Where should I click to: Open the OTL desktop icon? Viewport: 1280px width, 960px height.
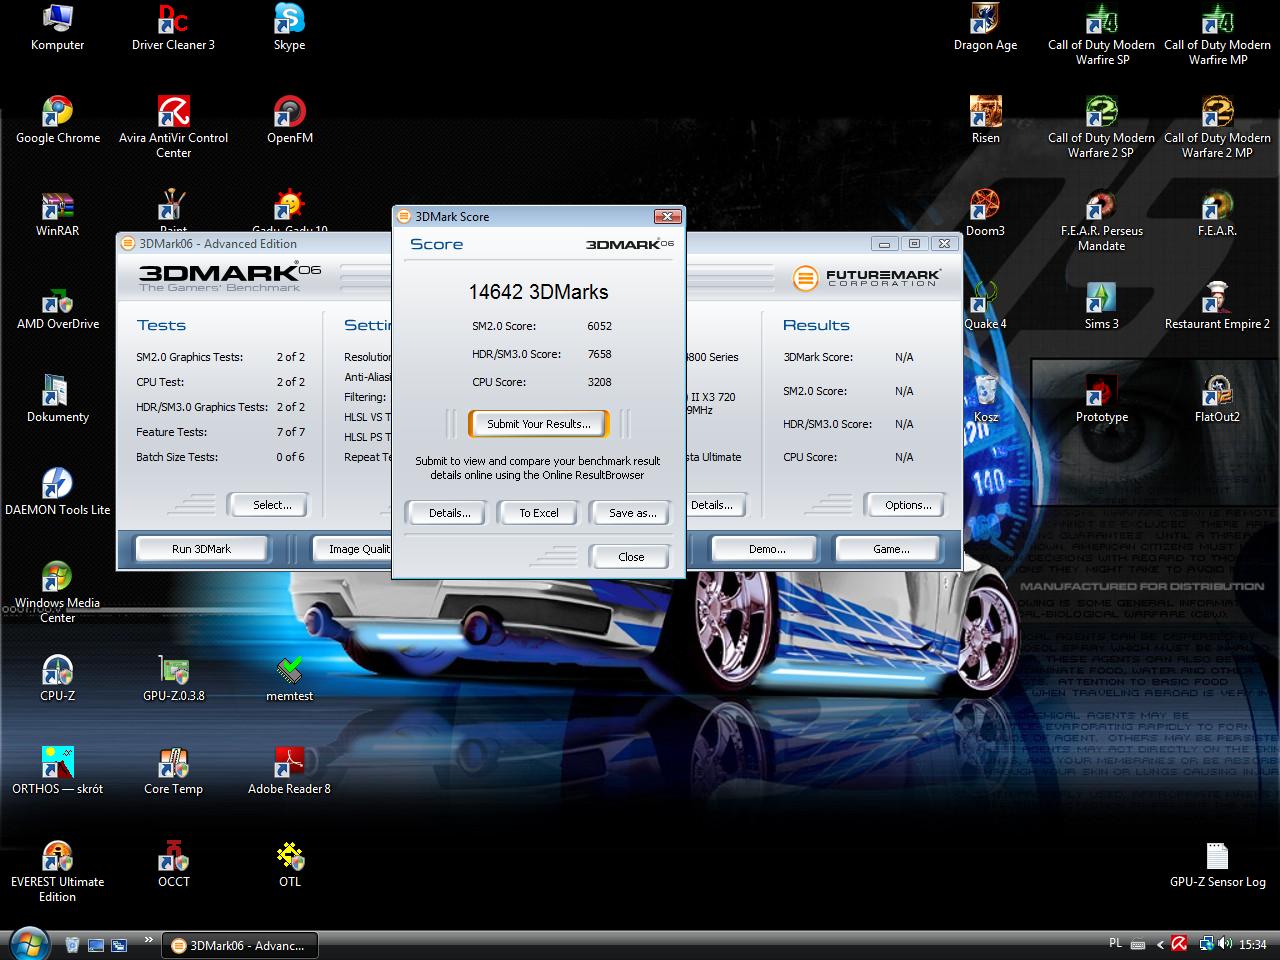(289, 864)
